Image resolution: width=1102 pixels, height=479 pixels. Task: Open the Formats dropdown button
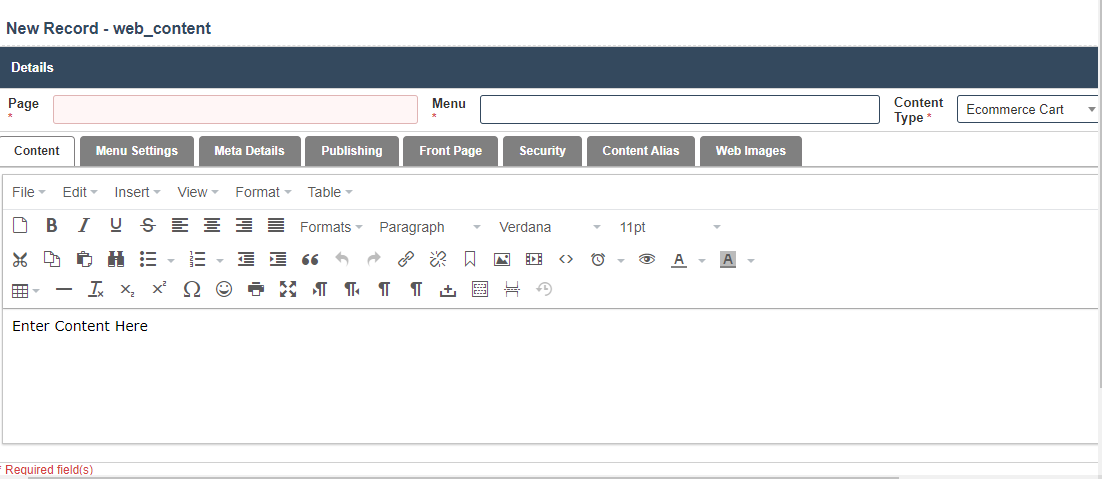point(331,227)
